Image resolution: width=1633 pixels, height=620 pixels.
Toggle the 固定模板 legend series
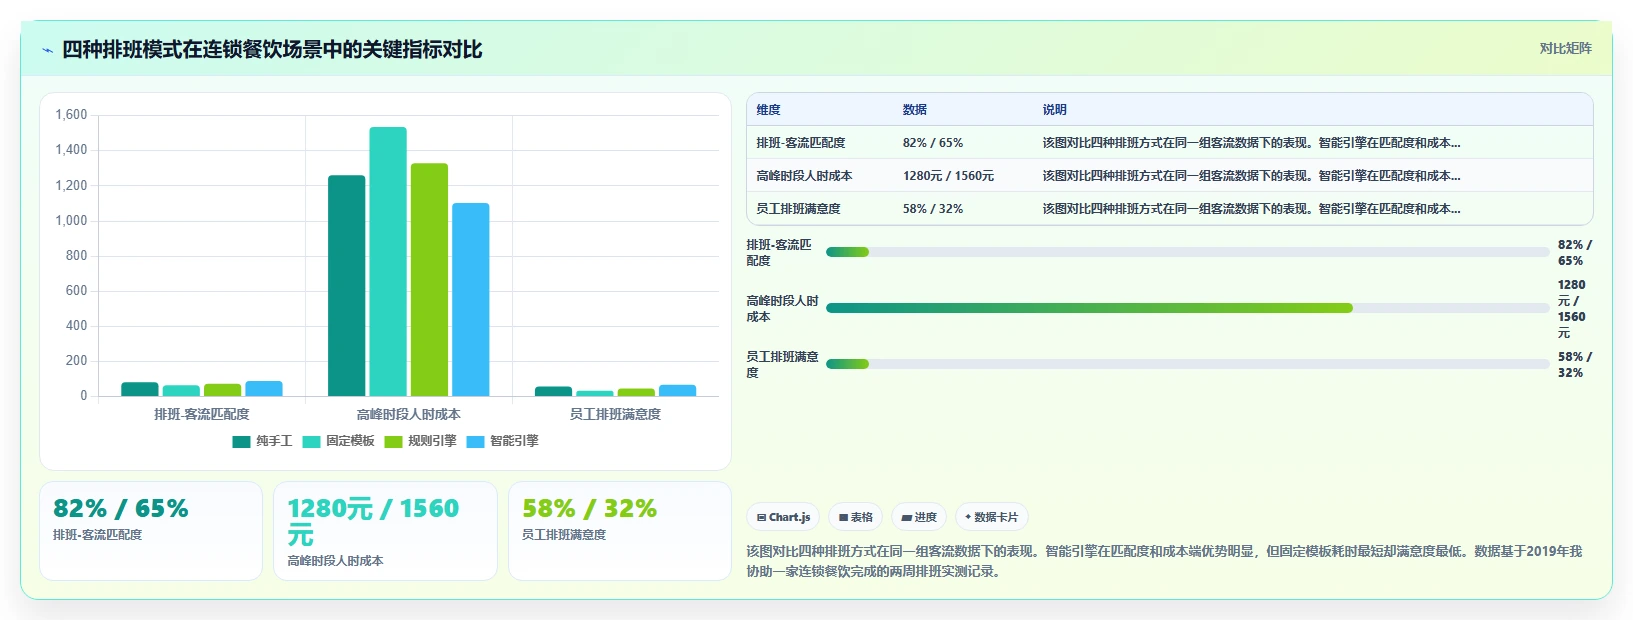[338, 441]
